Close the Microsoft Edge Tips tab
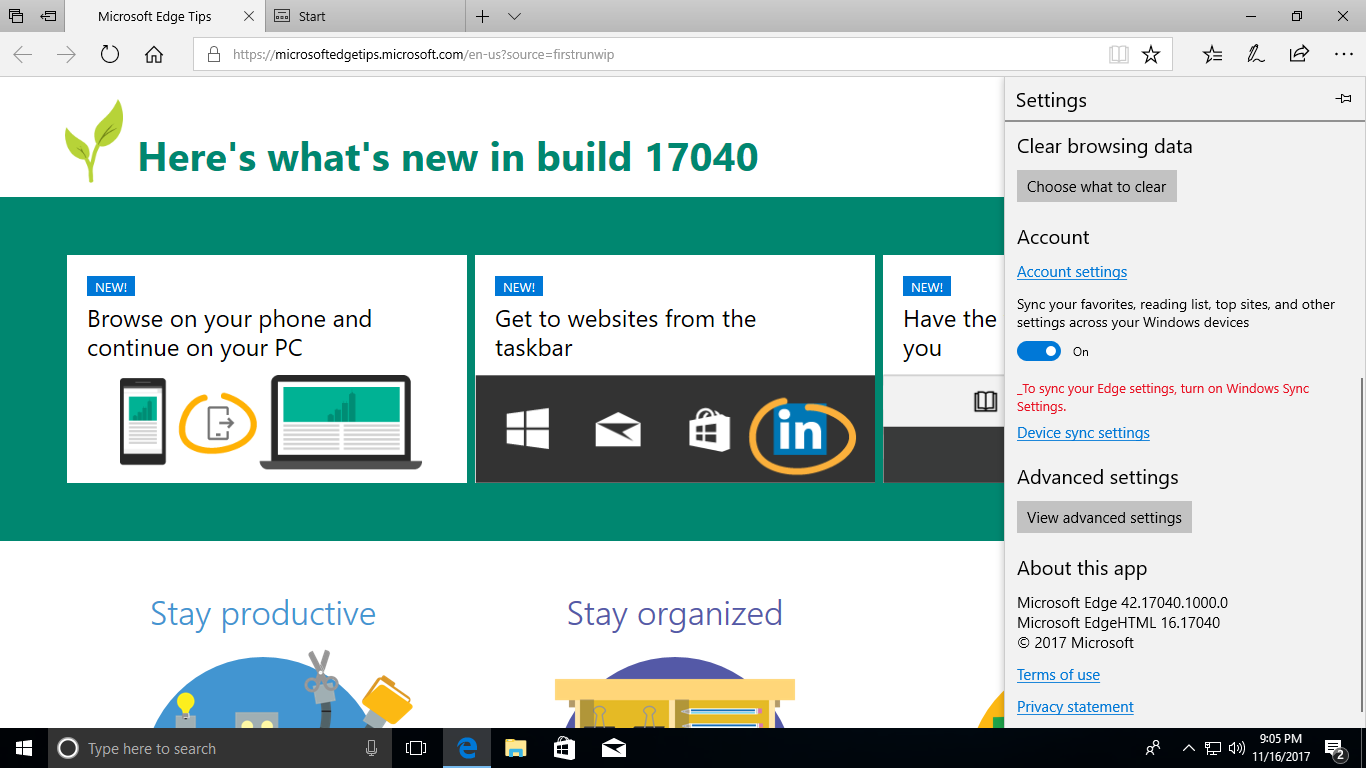 (x=249, y=16)
